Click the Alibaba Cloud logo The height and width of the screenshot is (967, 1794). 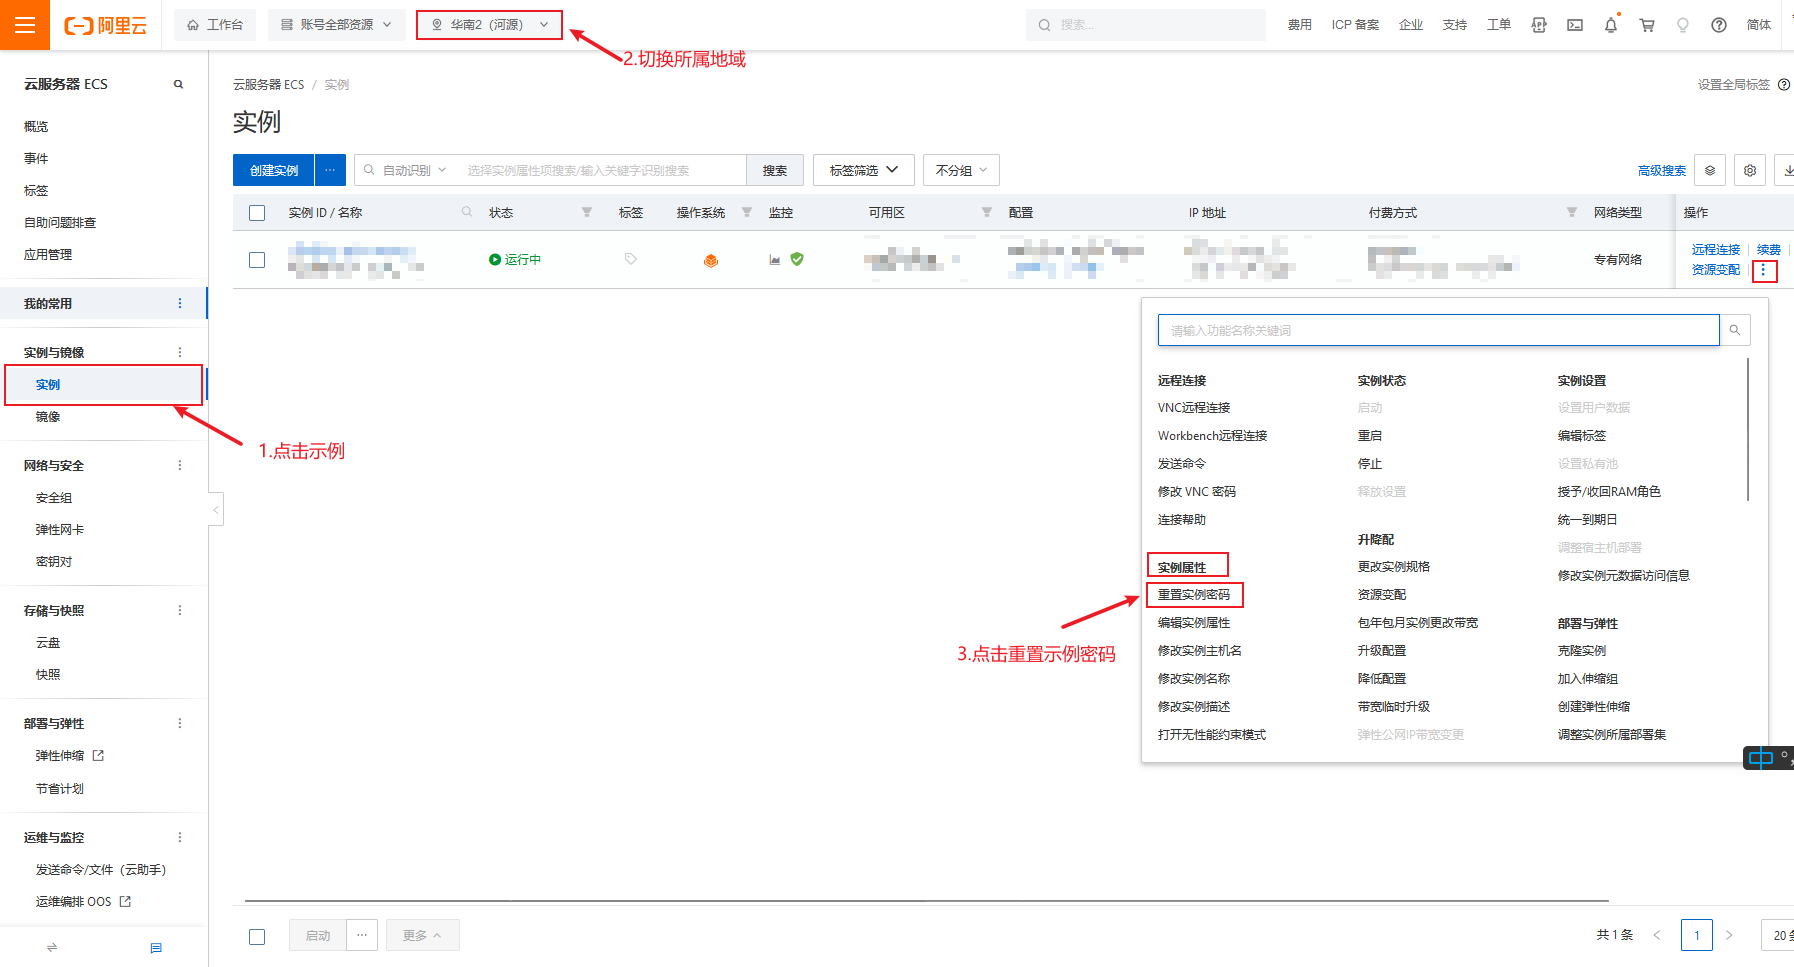click(x=105, y=25)
